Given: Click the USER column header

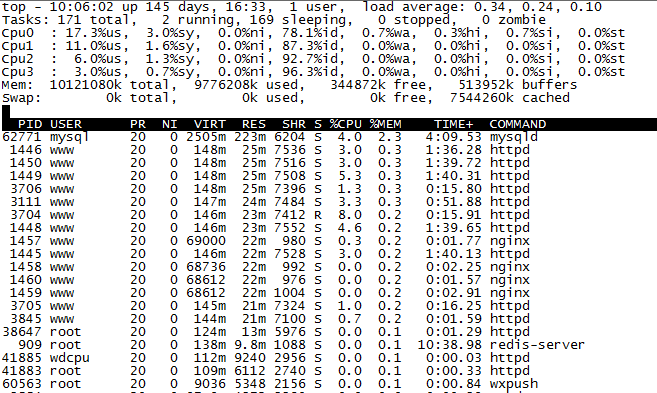Looking at the screenshot, I should click(x=66, y=124).
